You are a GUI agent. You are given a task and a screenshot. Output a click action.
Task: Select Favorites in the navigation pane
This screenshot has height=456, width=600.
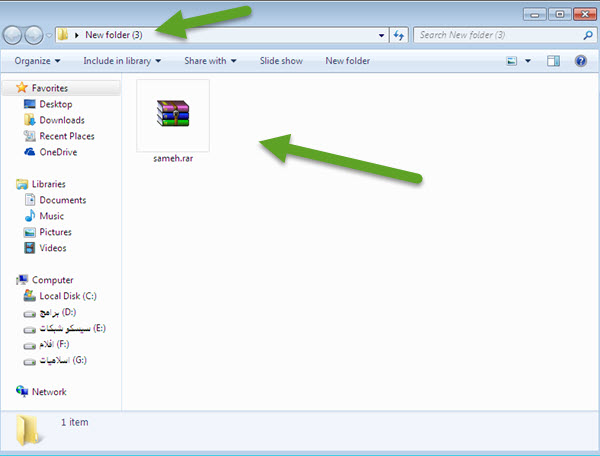[x=50, y=88]
